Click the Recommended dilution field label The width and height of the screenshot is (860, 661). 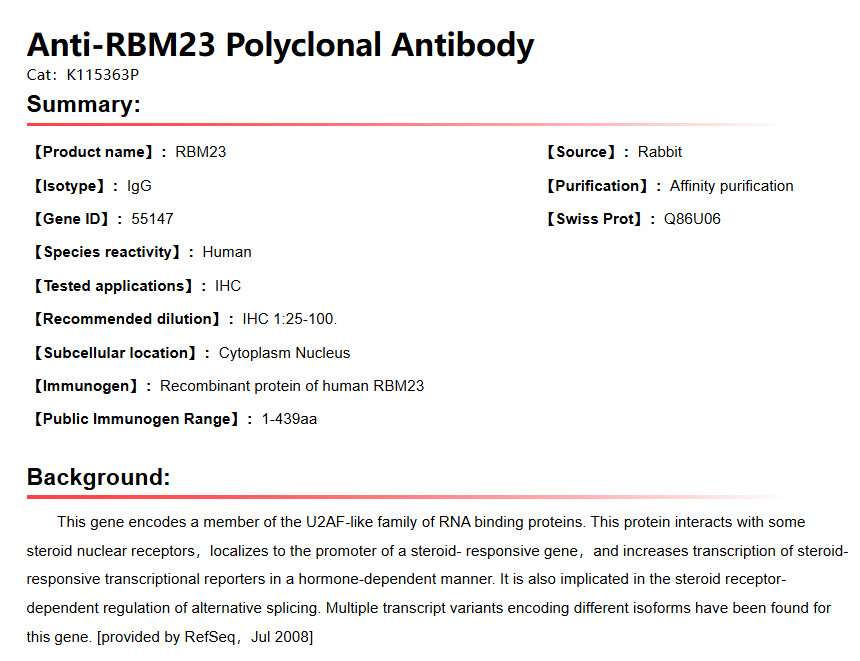click(126, 319)
